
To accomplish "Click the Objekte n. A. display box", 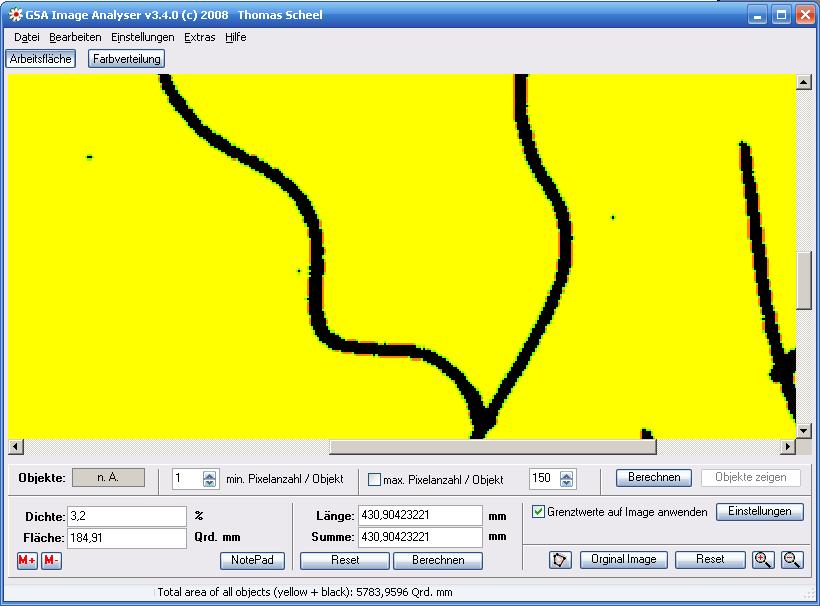I will pos(108,477).
